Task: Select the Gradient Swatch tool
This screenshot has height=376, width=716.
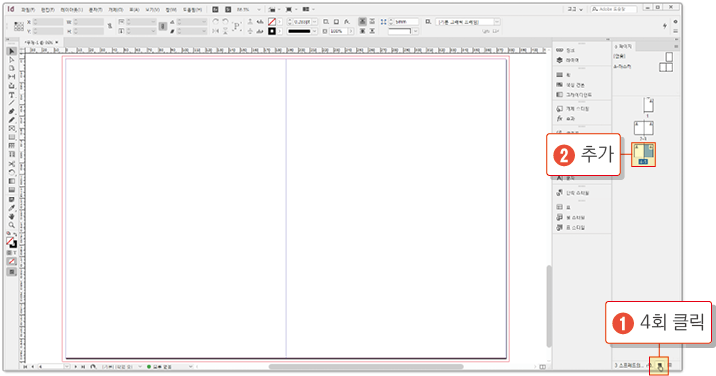Action: pyautogui.click(x=12, y=181)
